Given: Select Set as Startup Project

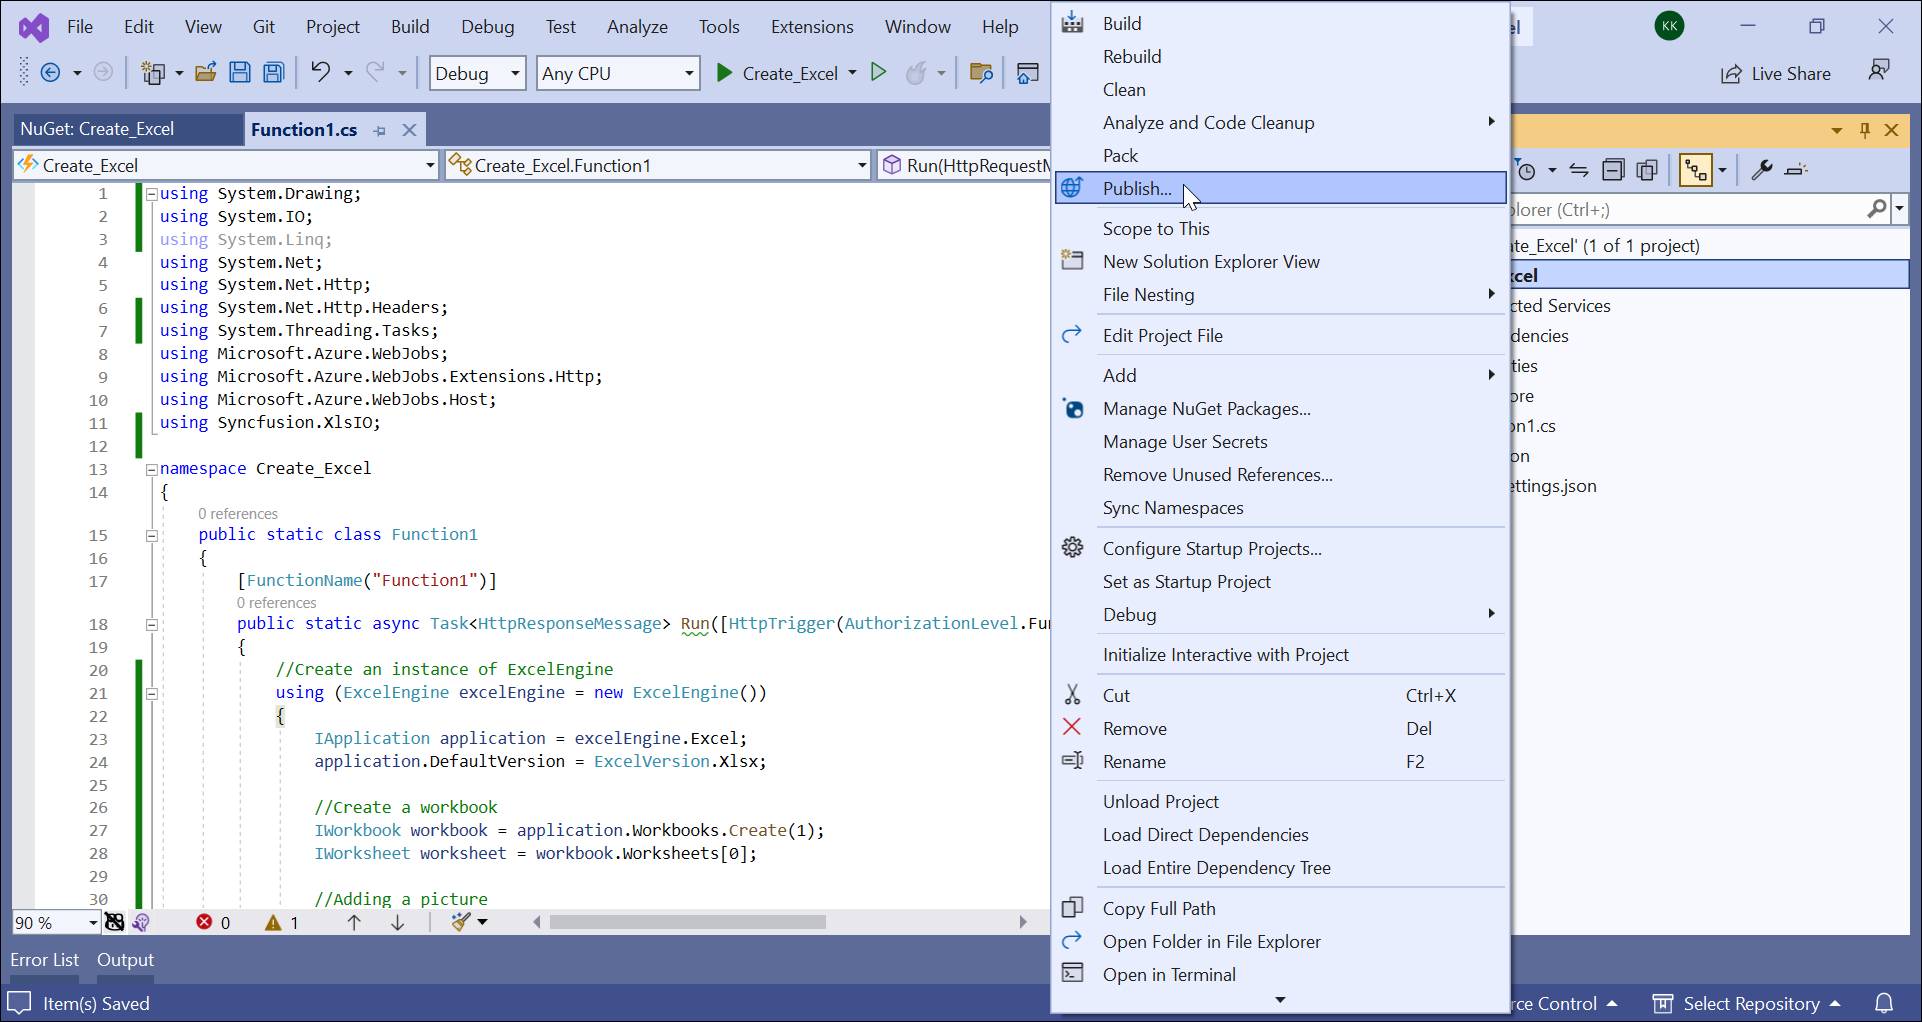Looking at the screenshot, I should tap(1280, 581).
